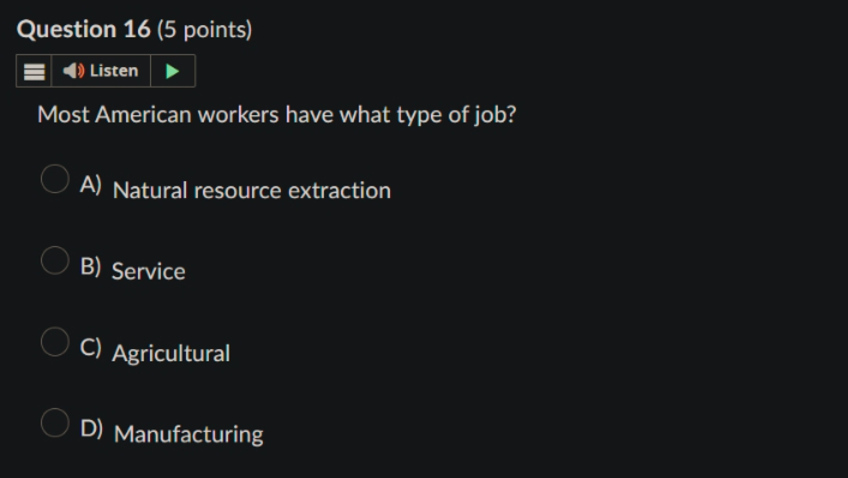Select radio button for option A
Screen dimensions: 848x478
55,179
